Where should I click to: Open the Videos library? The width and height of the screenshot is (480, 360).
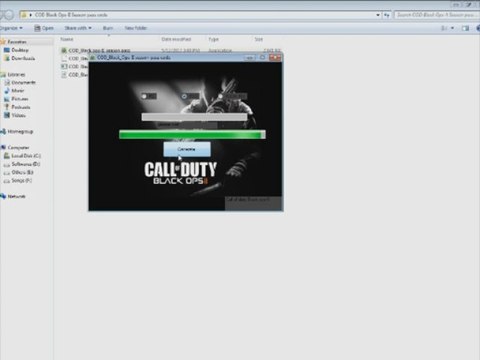(18, 115)
